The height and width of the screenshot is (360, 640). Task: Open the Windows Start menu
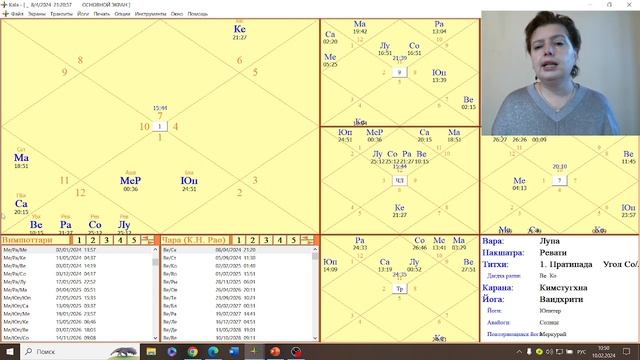[10, 351]
